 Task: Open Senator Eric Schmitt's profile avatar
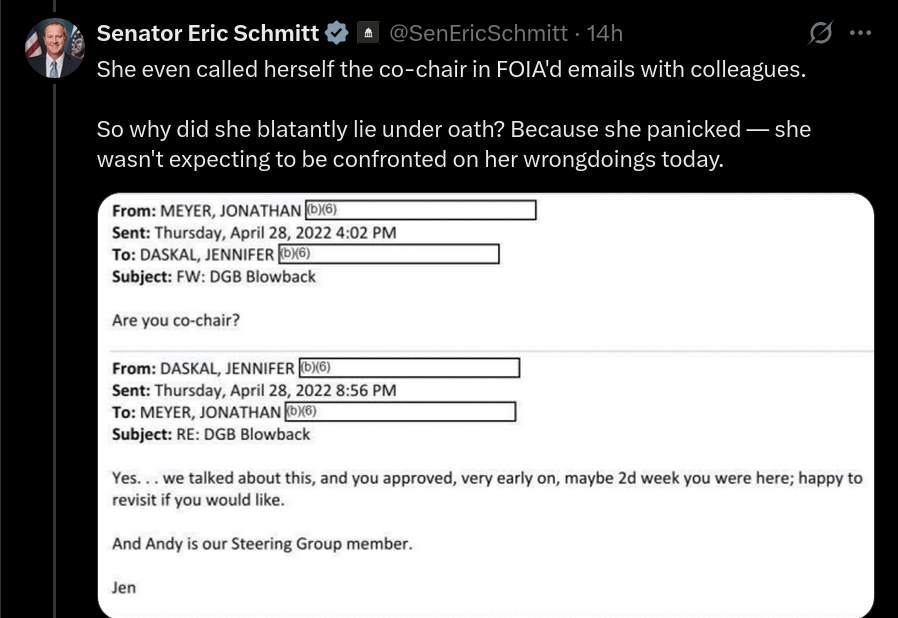55,48
